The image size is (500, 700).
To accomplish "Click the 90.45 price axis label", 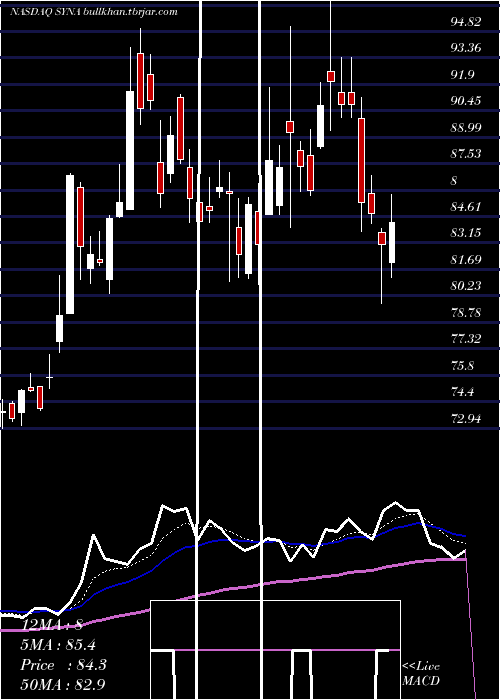I will 466,100.
